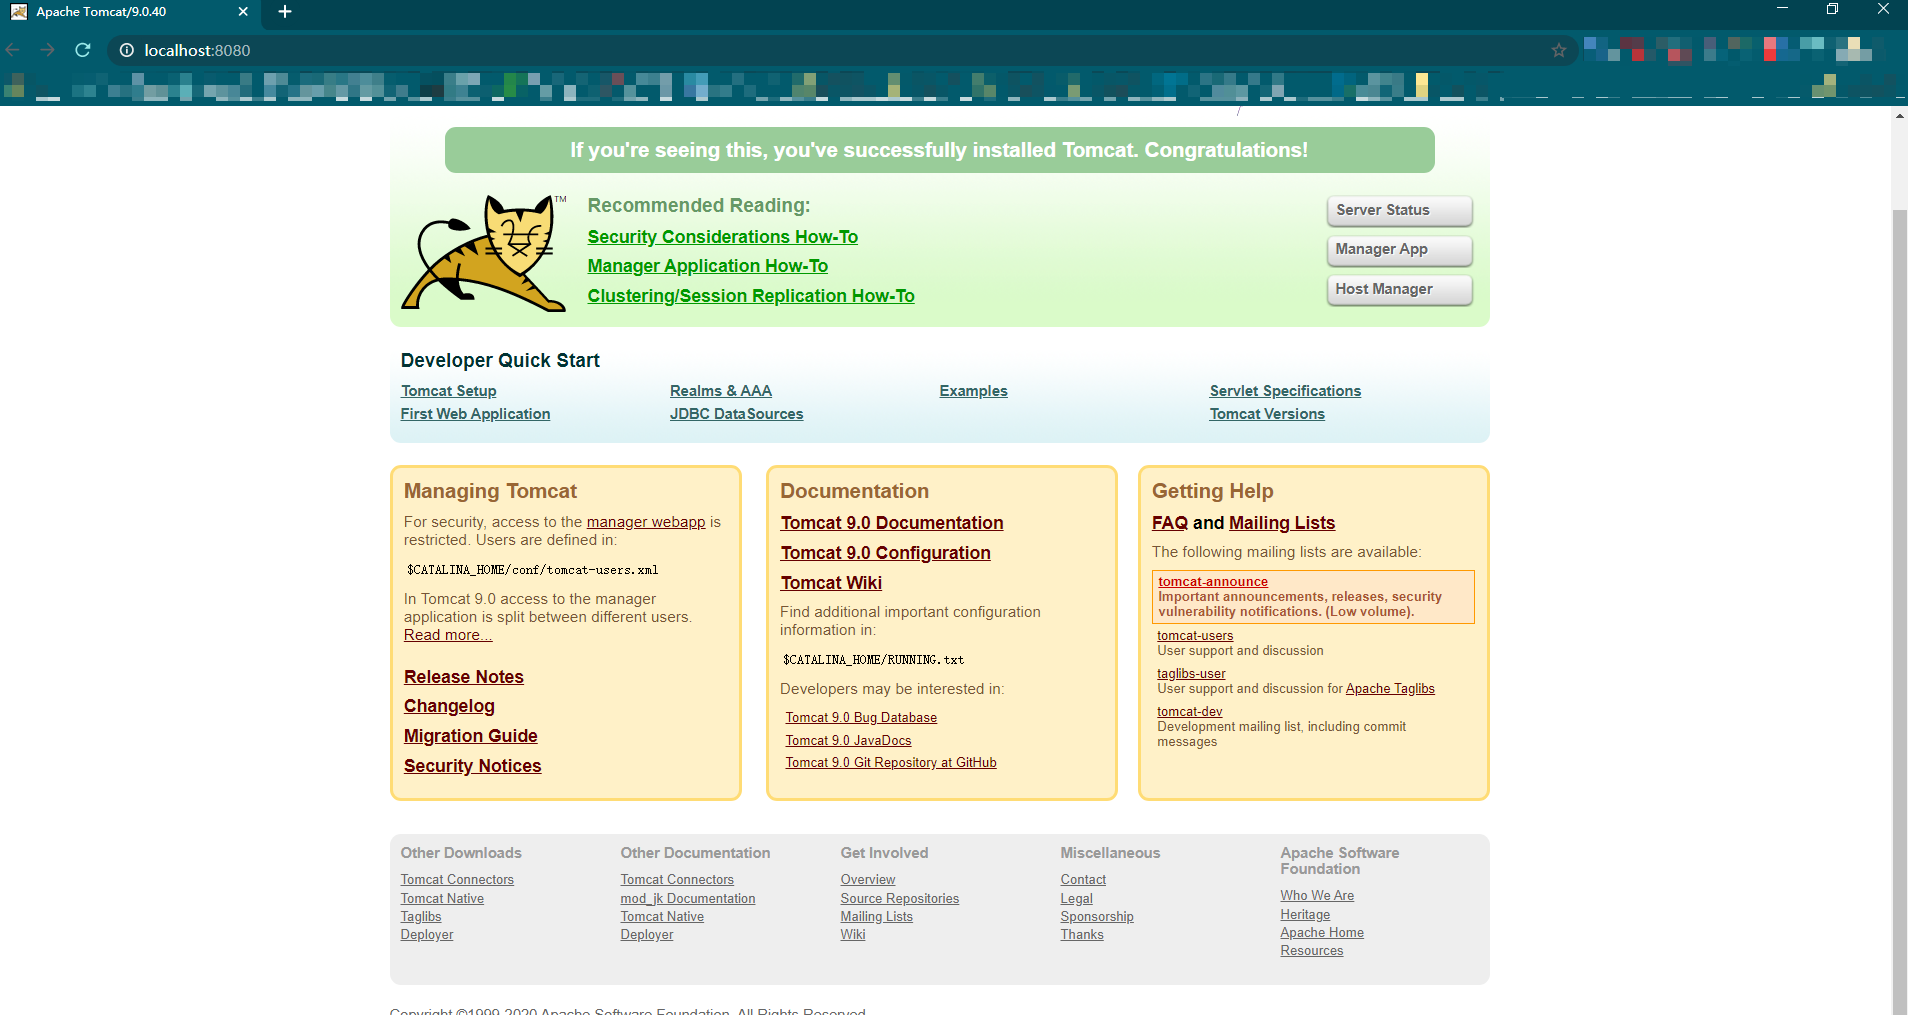Click the Tomcat cat logo
This screenshot has width=1908, height=1015.
(485, 253)
